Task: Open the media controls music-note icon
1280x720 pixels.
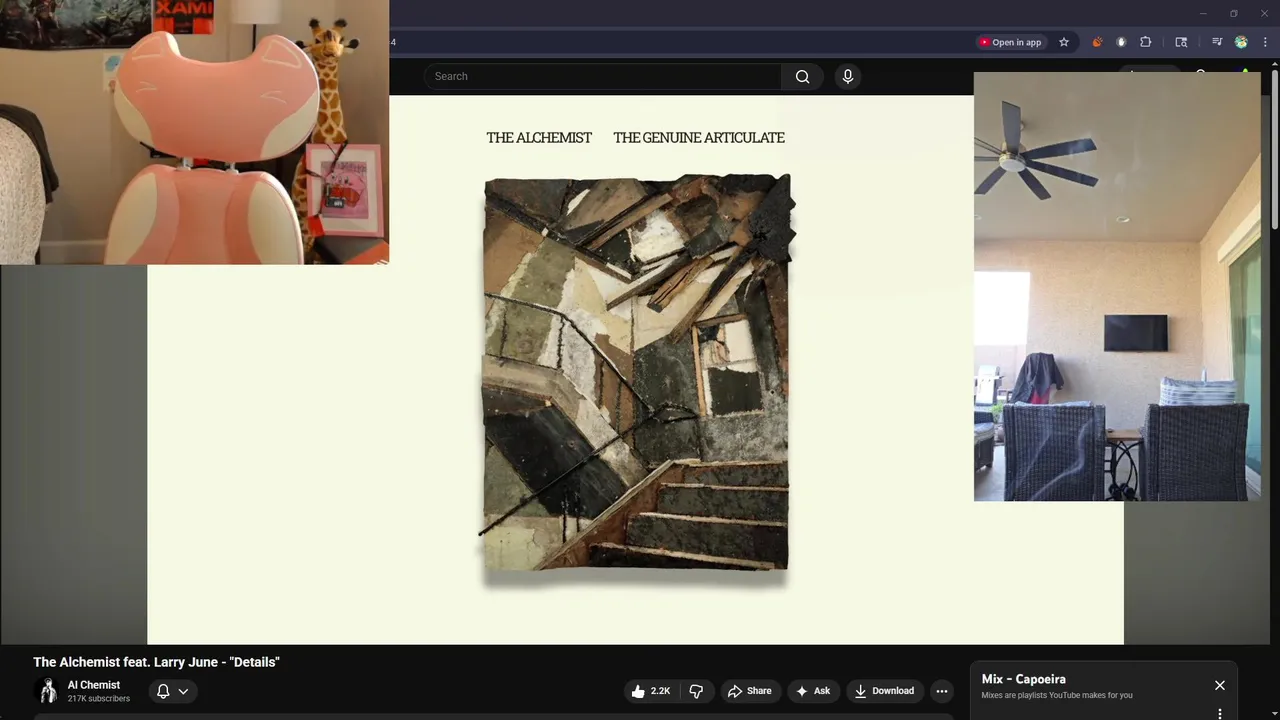Action: pos(1217,42)
